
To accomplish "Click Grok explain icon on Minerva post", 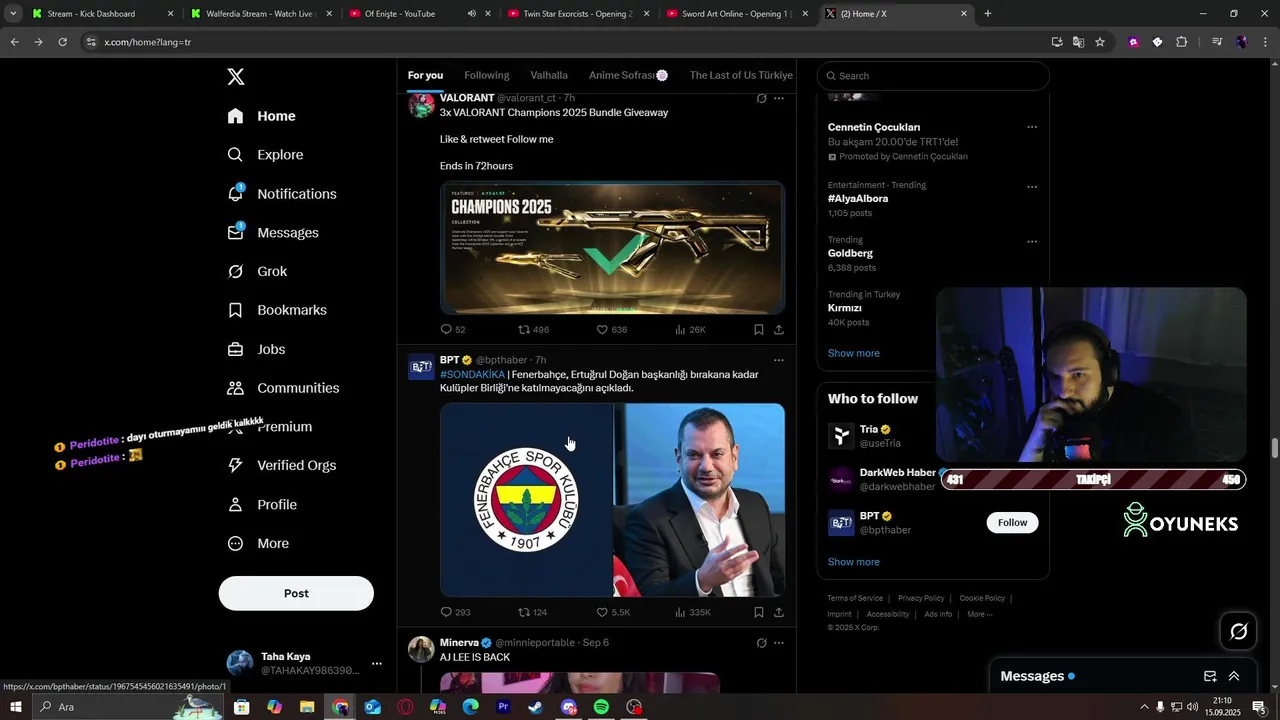I will [761, 643].
